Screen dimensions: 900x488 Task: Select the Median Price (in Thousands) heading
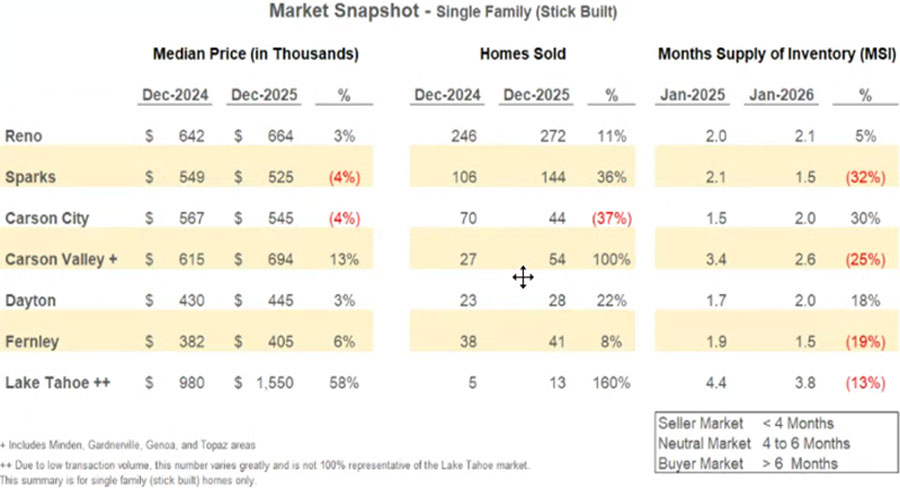click(255, 54)
